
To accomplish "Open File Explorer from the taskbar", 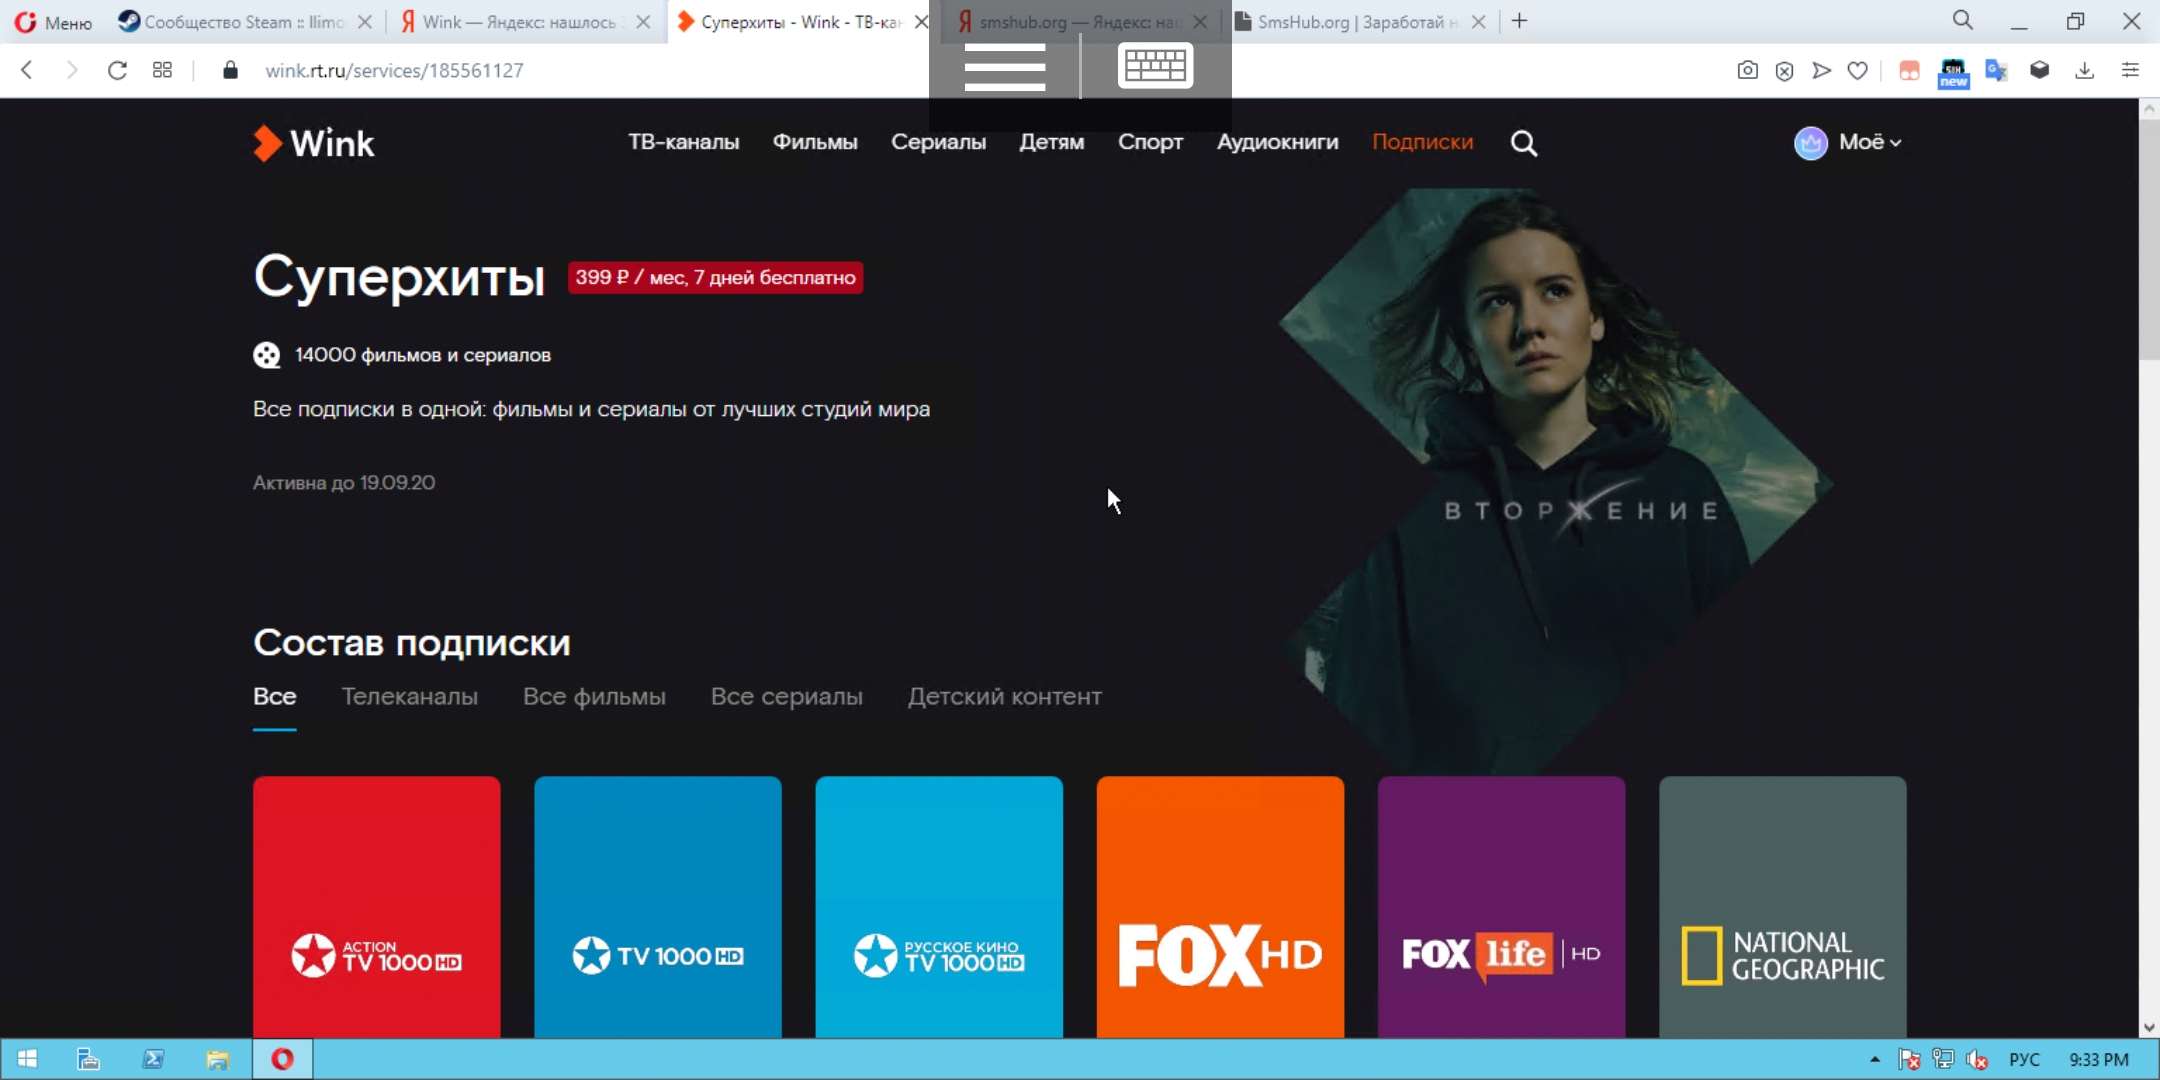I will (217, 1059).
